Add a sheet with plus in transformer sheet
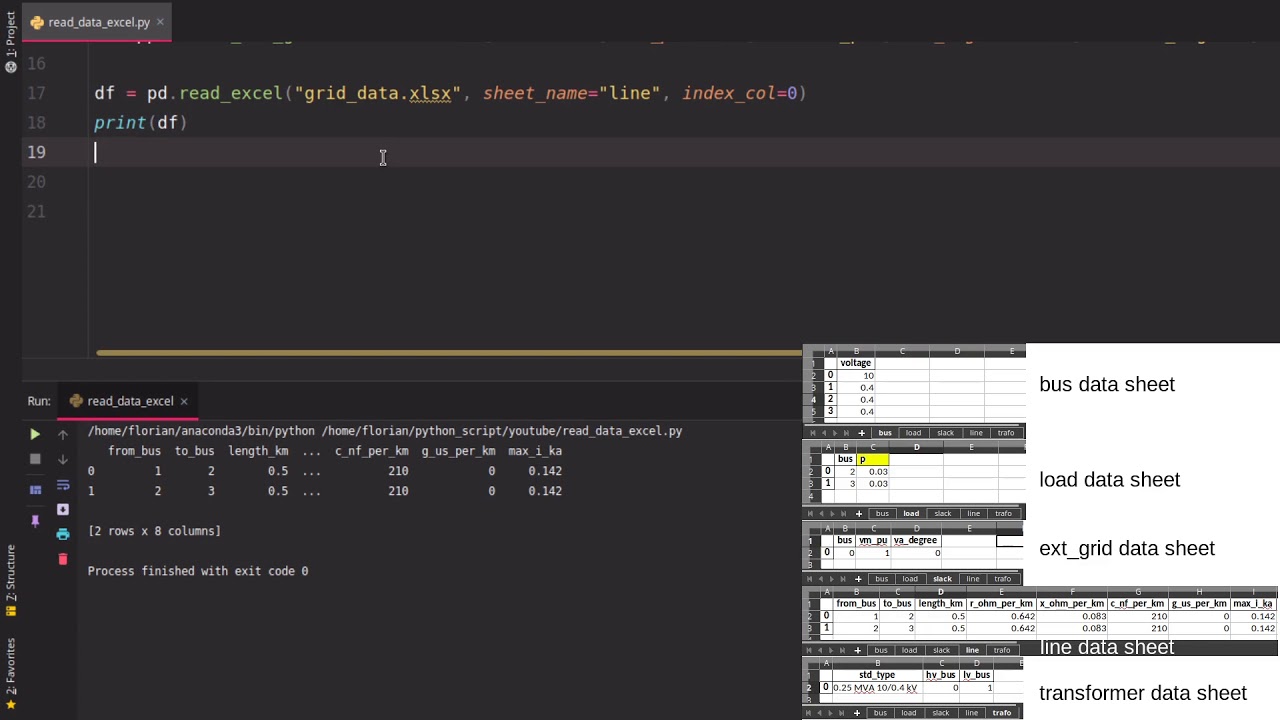Viewport: 1280px width, 720px height. (x=857, y=713)
